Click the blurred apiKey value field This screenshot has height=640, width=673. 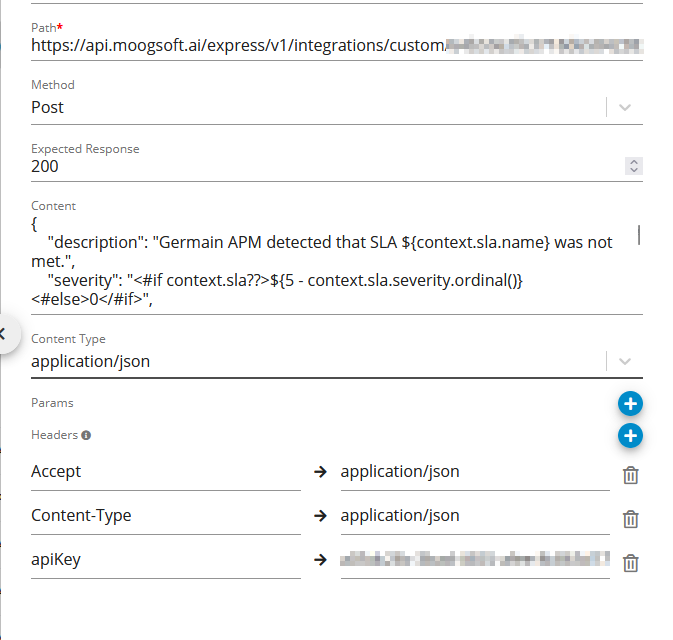[x=474, y=560]
